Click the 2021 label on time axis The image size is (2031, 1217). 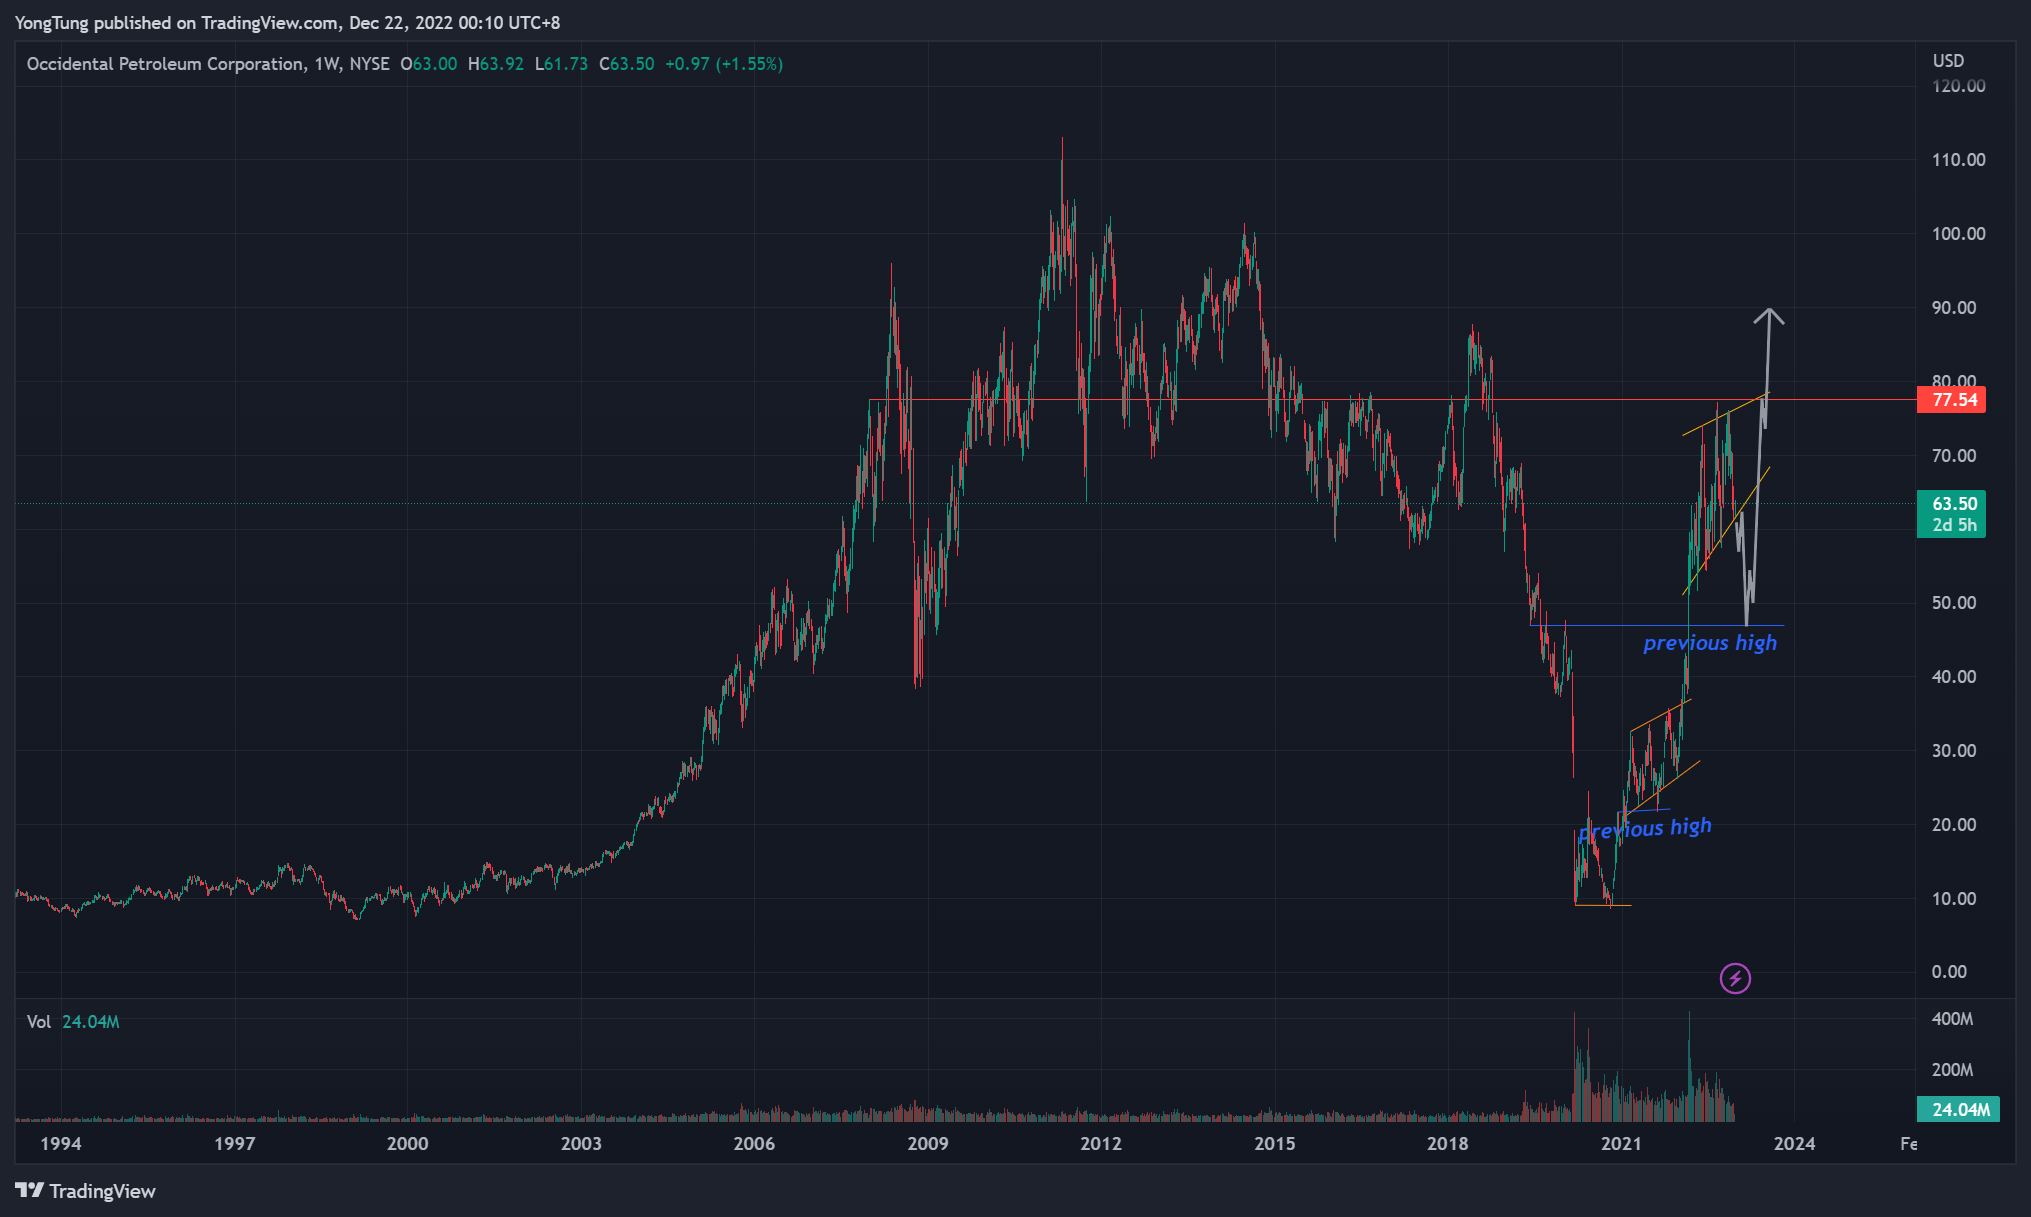(1621, 1144)
